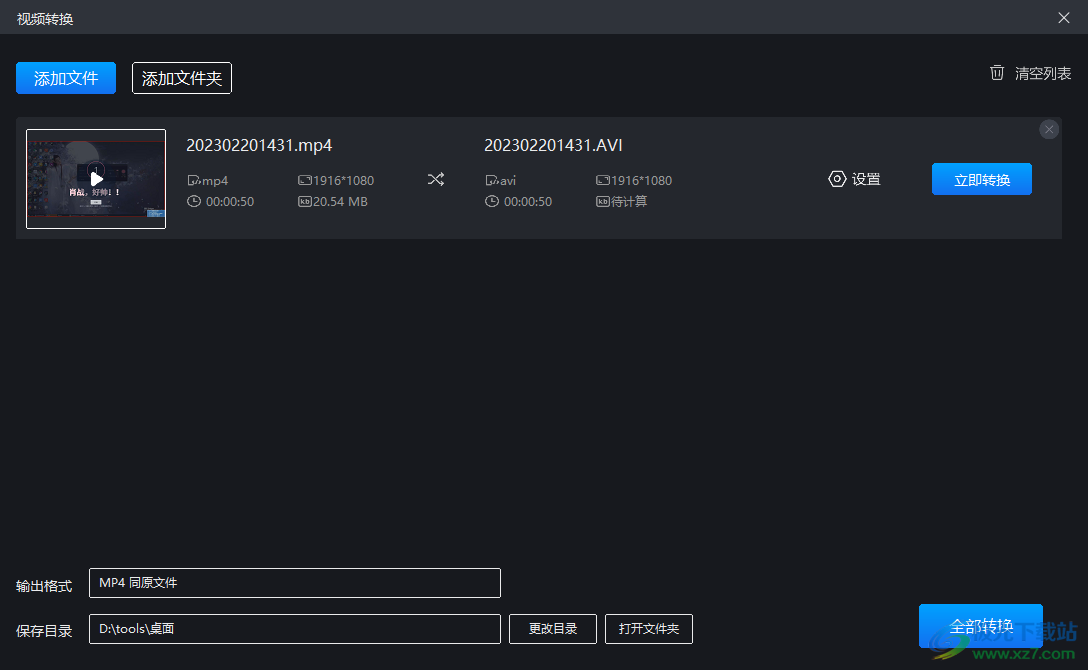This screenshot has height=670, width=1088.
Task: Click the source file size kb icon
Action: 304,202
